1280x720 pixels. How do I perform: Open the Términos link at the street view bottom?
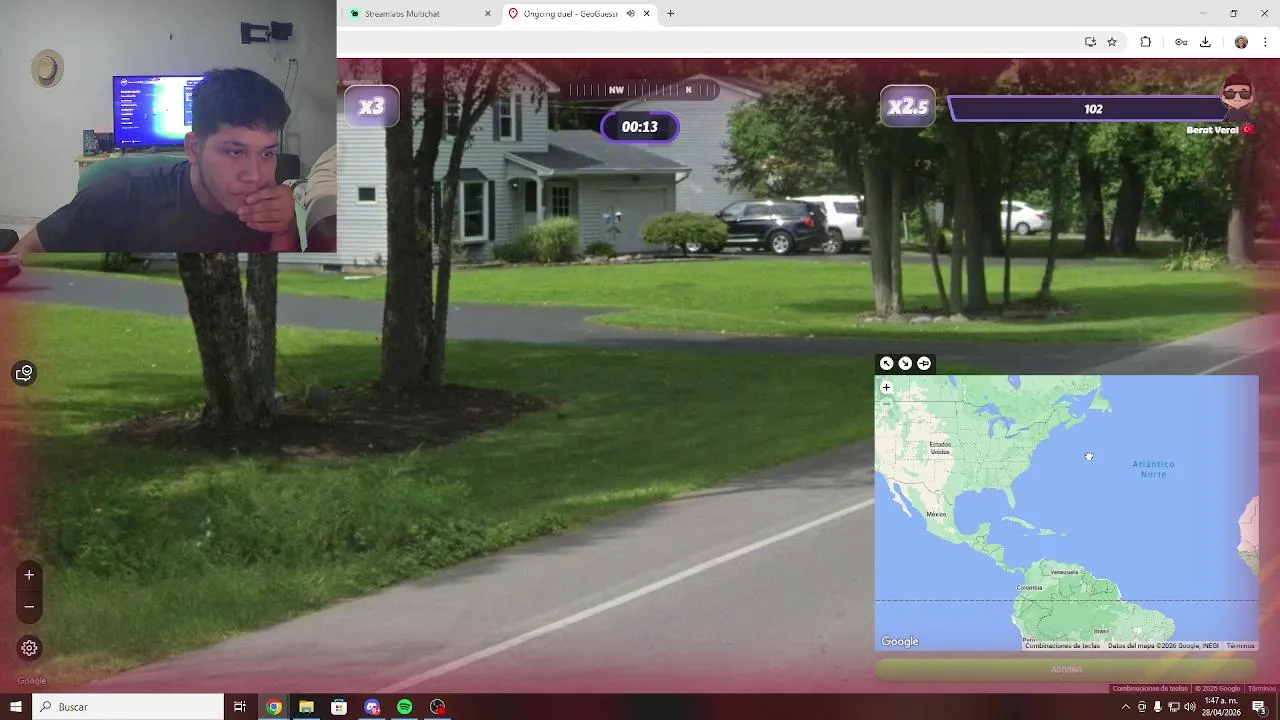(1261, 688)
